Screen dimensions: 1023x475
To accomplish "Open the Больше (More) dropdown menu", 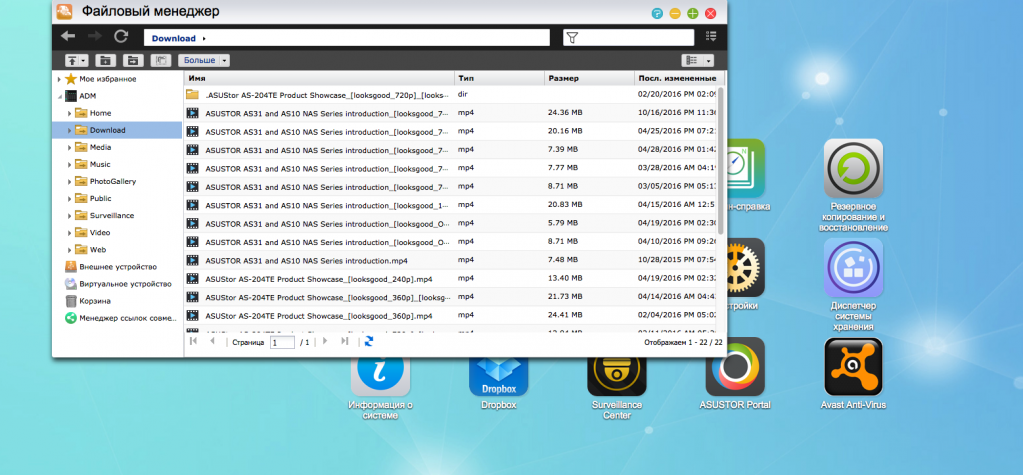I will pyautogui.click(x=204, y=60).
